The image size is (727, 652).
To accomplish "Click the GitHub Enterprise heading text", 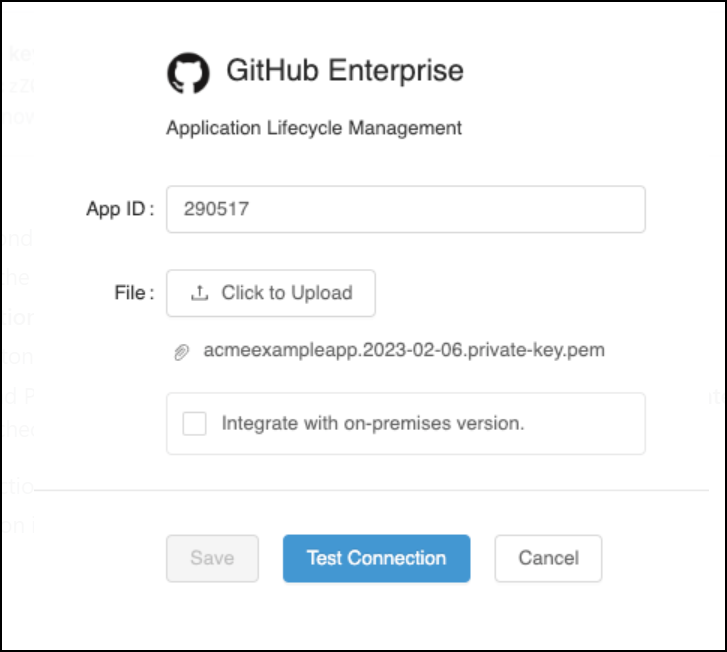I will tap(345, 71).
